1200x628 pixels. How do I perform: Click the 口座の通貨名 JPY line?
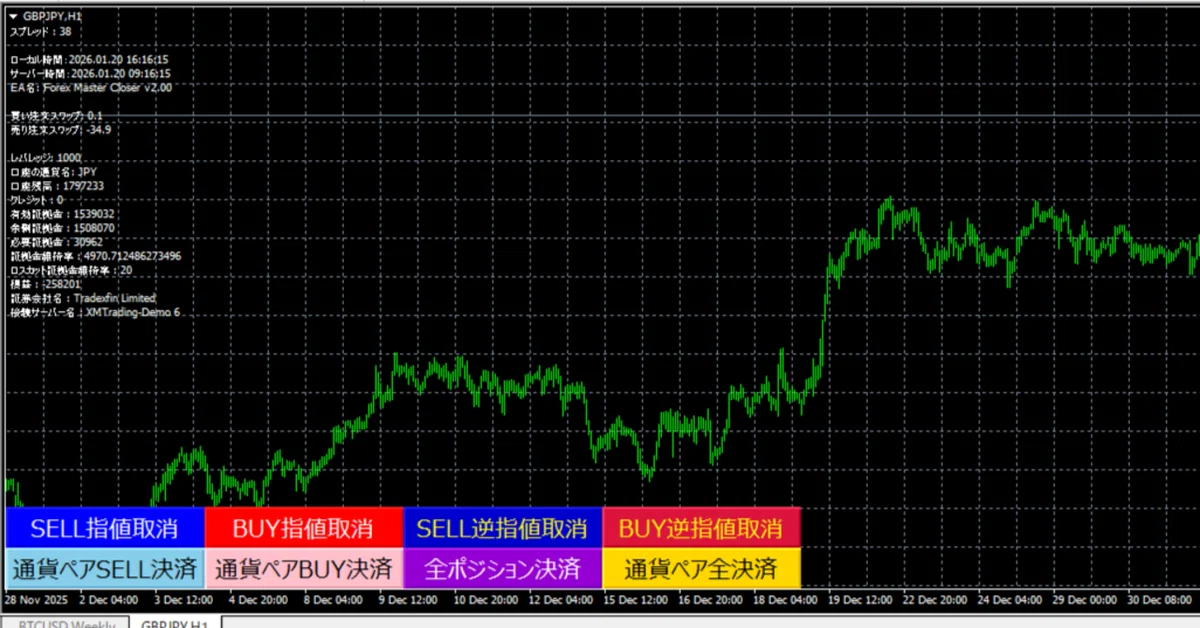[x=52, y=171]
